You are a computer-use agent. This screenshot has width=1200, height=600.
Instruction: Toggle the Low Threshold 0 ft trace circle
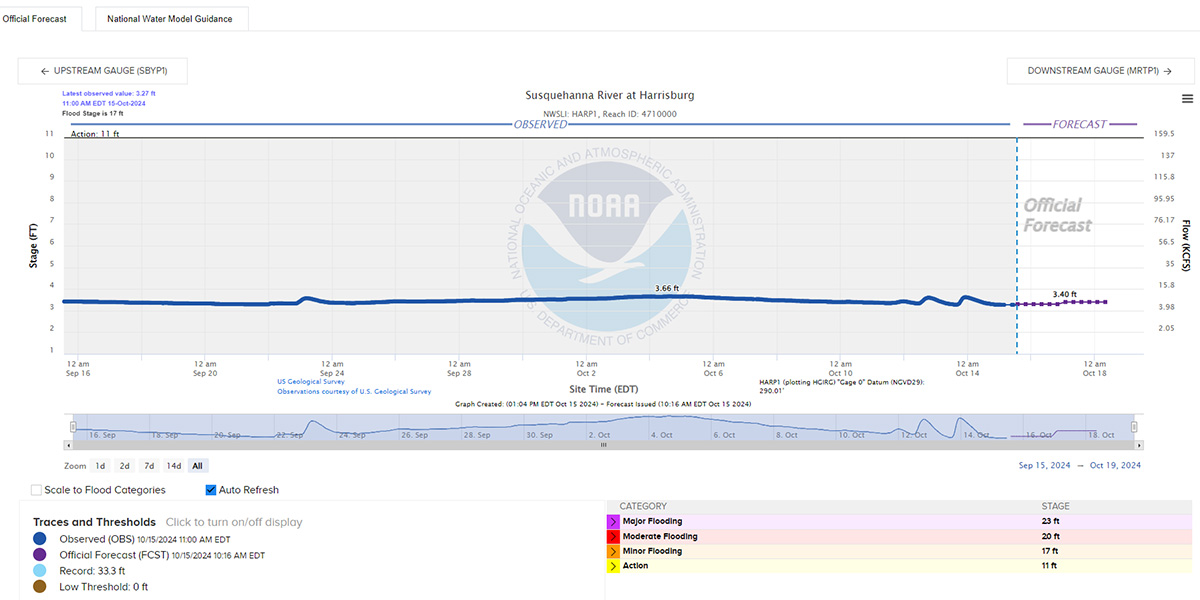click(x=40, y=586)
